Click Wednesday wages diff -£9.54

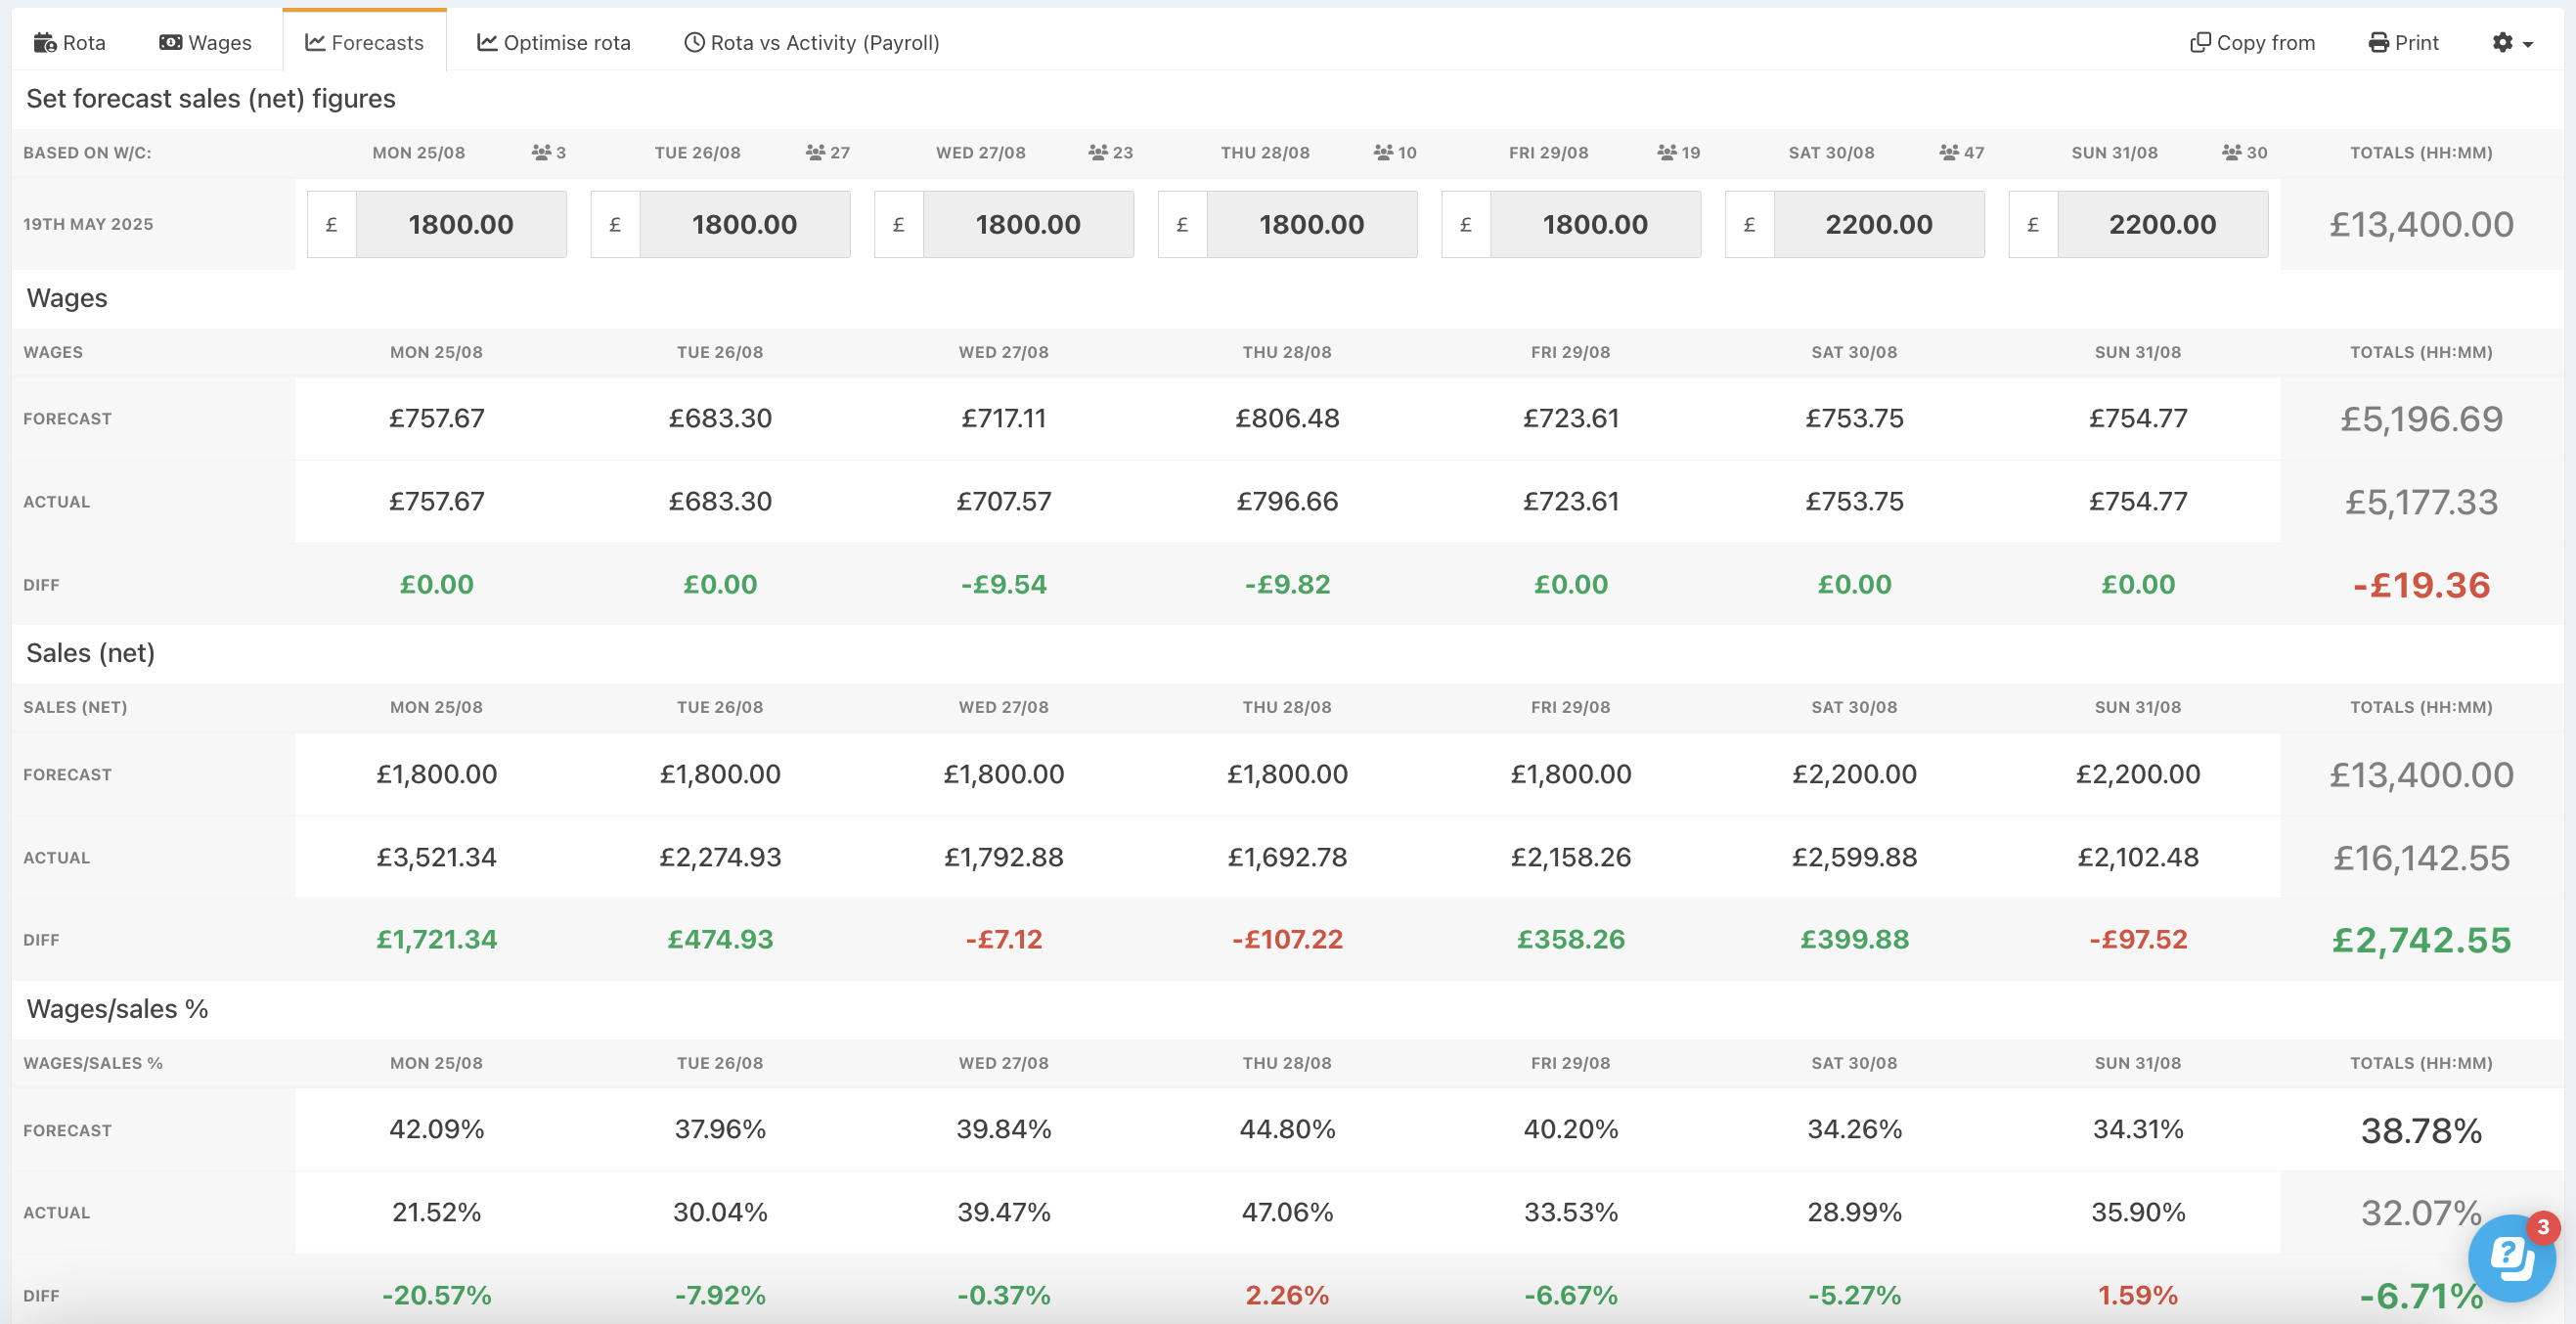[1004, 584]
